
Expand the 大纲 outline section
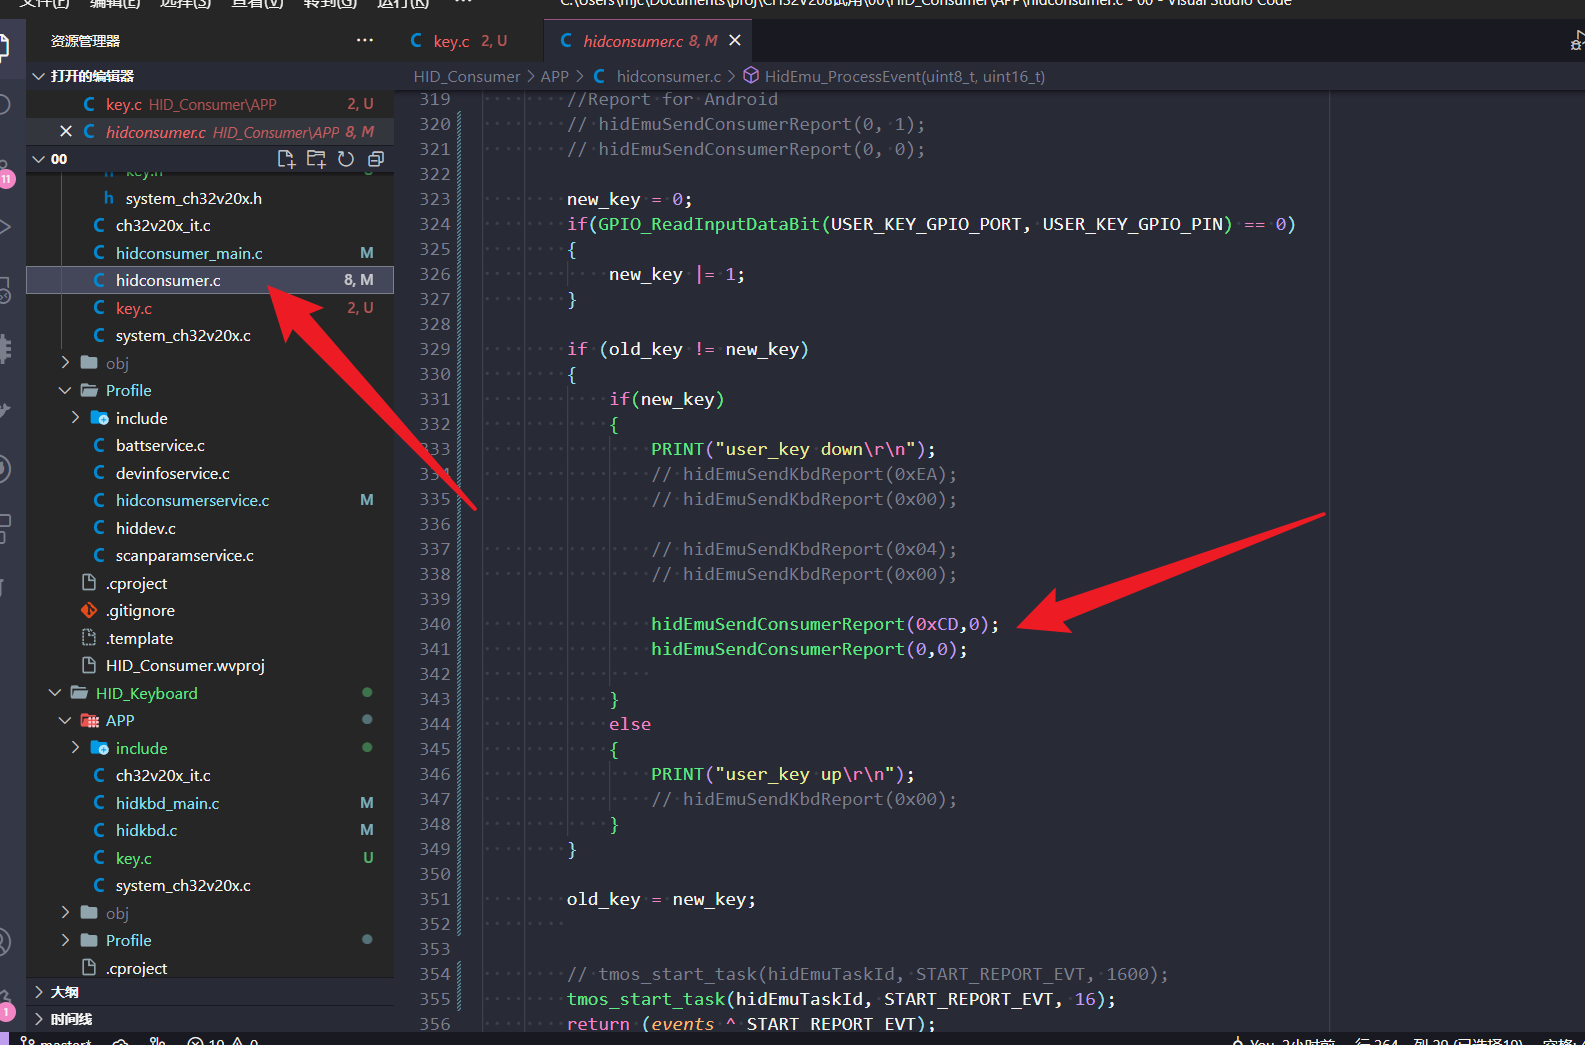click(x=38, y=992)
